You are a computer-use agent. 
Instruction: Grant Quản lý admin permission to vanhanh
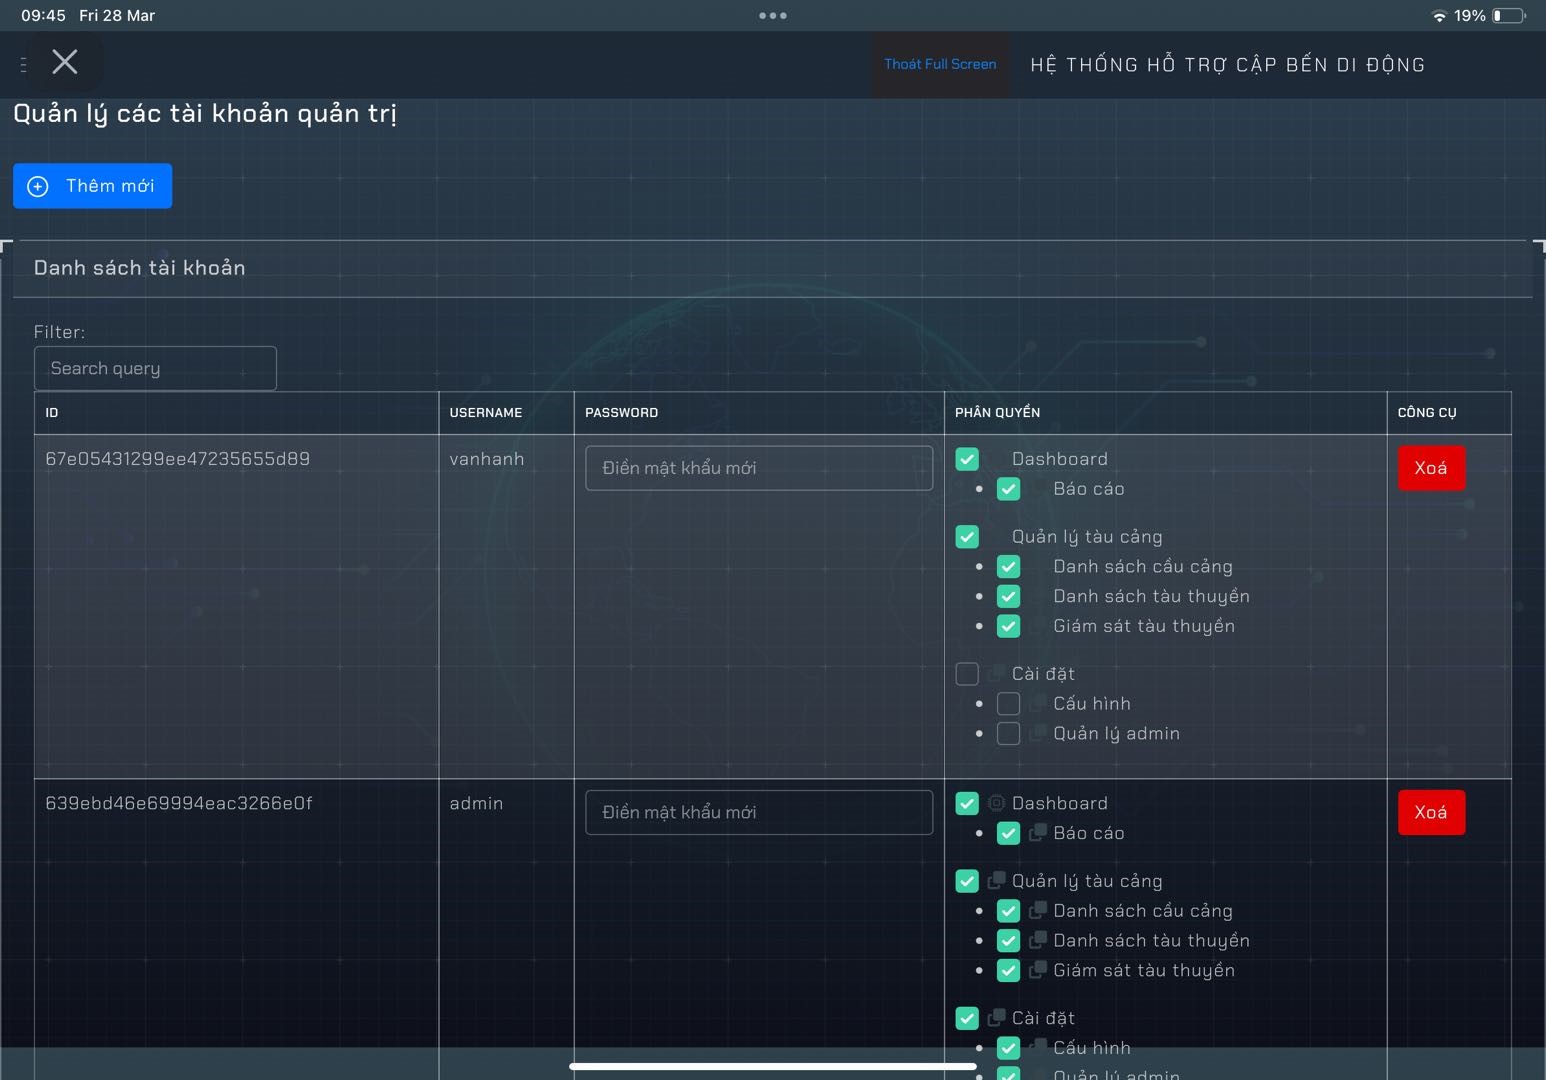[1008, 734]
